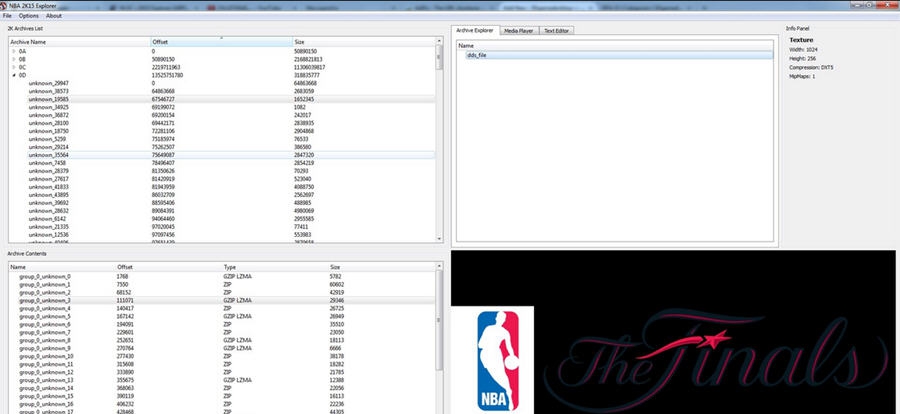Select group_0_unknown_7 in Archive Contents
Screen dimensions: 900x414
pyautogui.click(x=45, y=332)
